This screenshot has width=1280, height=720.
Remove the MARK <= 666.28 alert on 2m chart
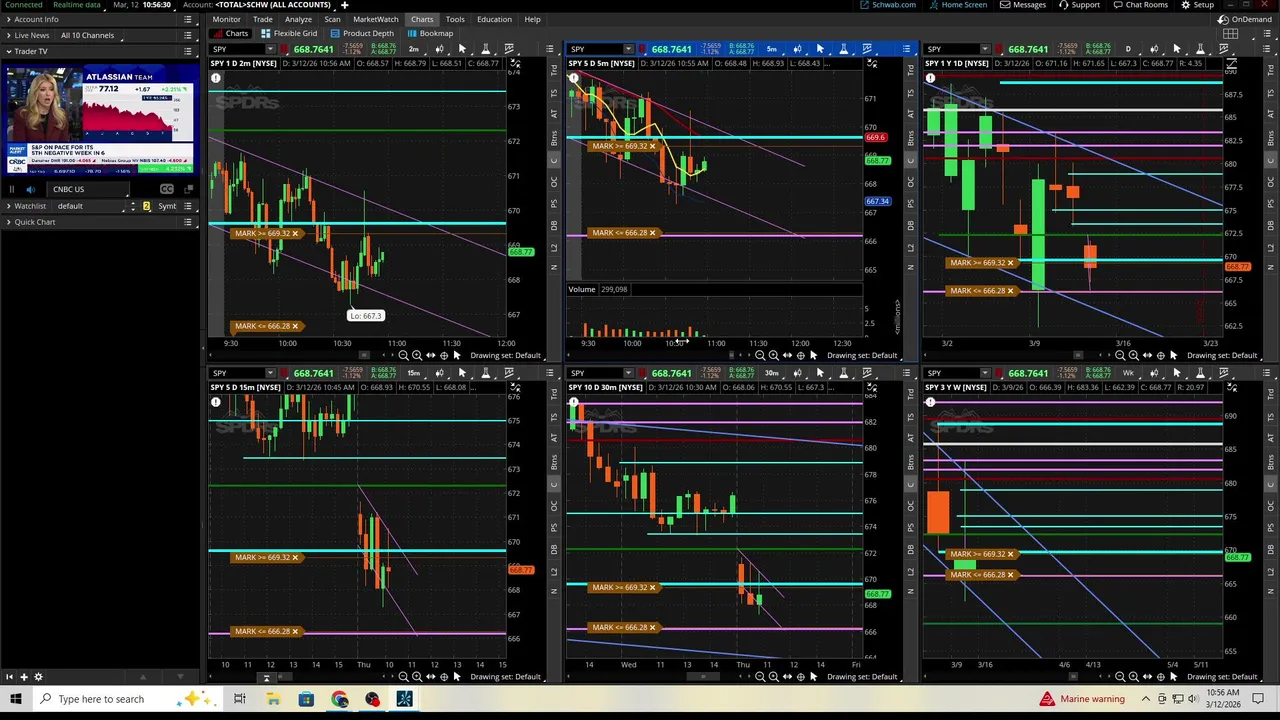[295, 326]
